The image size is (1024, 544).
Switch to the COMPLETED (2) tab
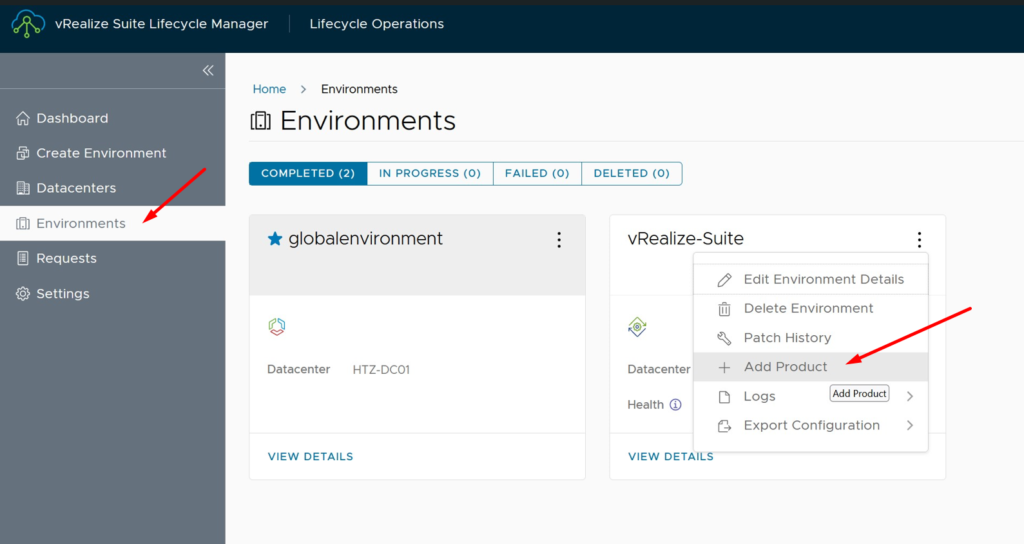(x=308, y=174)
